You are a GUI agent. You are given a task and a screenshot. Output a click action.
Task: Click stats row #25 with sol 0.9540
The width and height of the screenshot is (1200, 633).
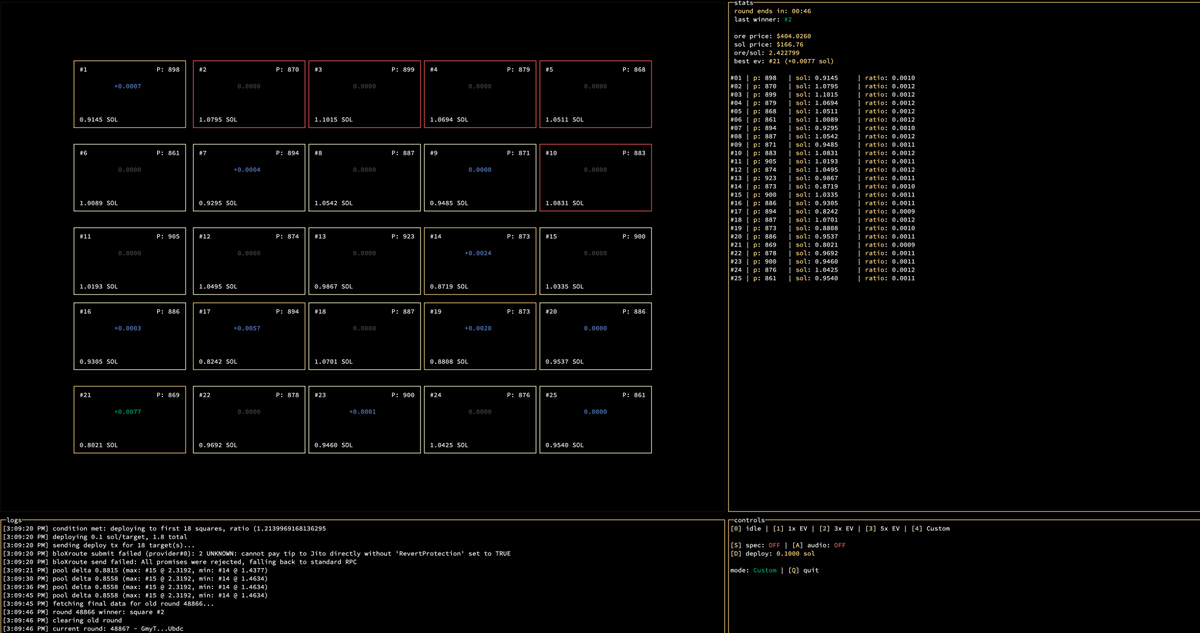click(823, 278)
